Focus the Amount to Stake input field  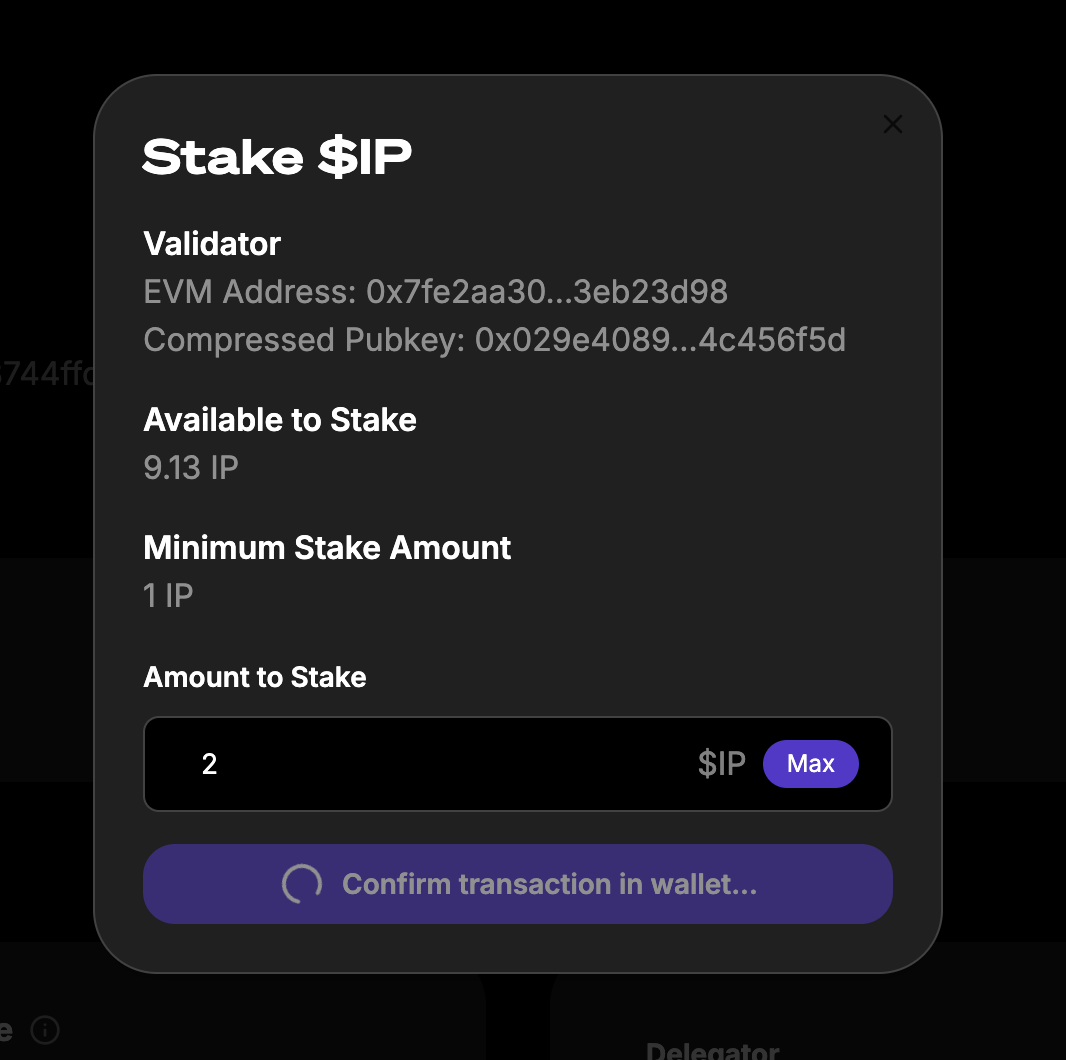440,765
